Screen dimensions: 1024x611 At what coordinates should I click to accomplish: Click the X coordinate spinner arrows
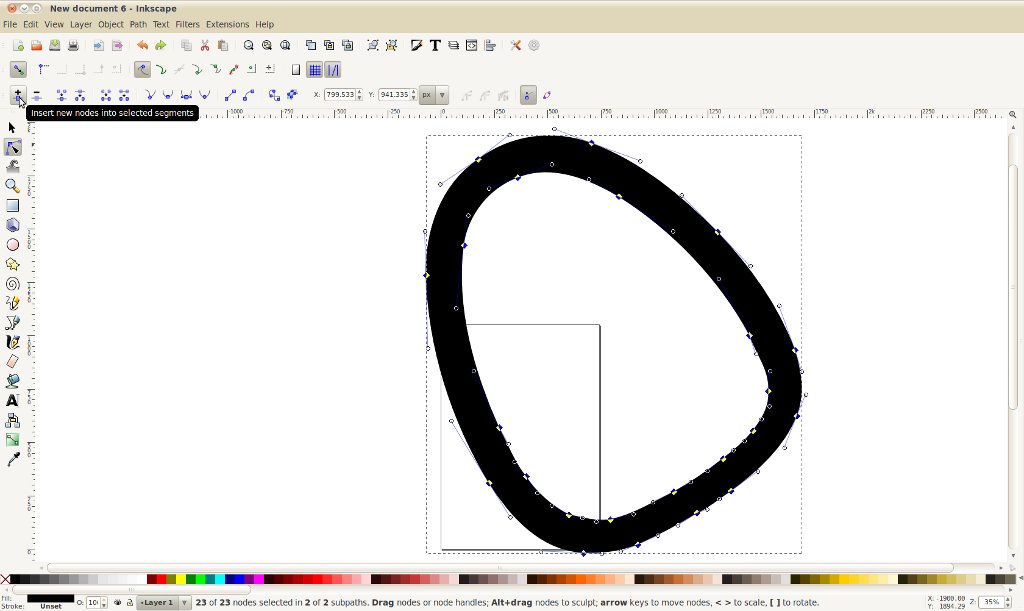(x=359, y=95)
